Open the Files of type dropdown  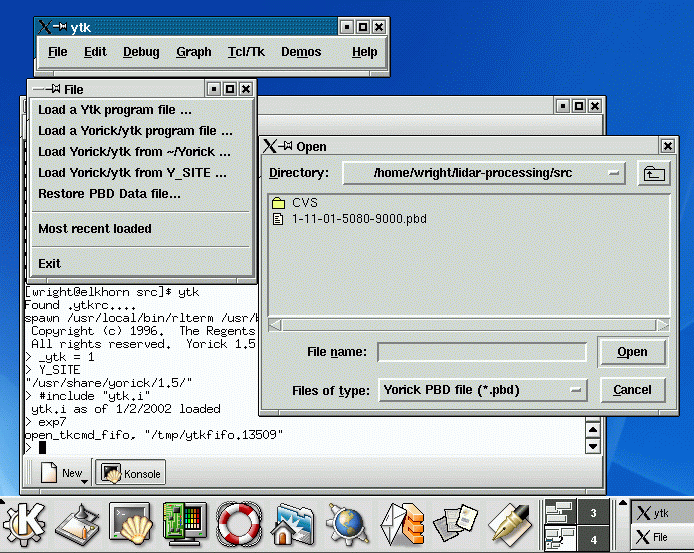(575, 390)
